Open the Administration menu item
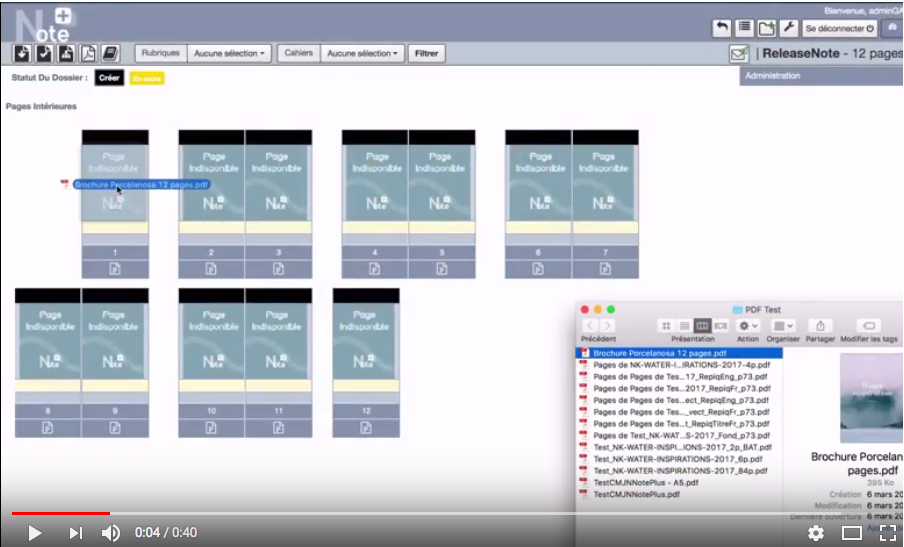This screenshot has height=547, width=904. click(x=772, y=75)
